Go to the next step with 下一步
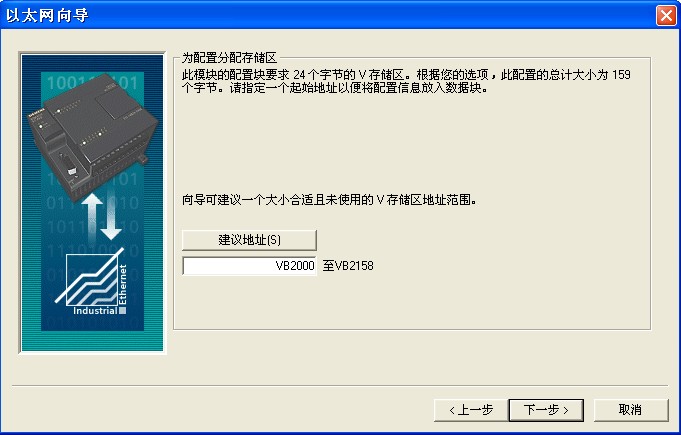681x435 pixels. (x=546, y=410)
